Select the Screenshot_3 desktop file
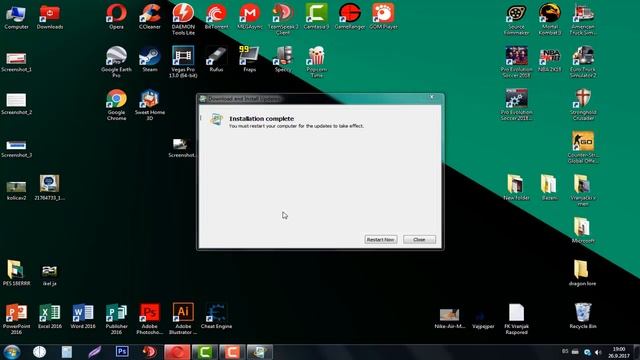The image size is (640, 360). (16, 149)
